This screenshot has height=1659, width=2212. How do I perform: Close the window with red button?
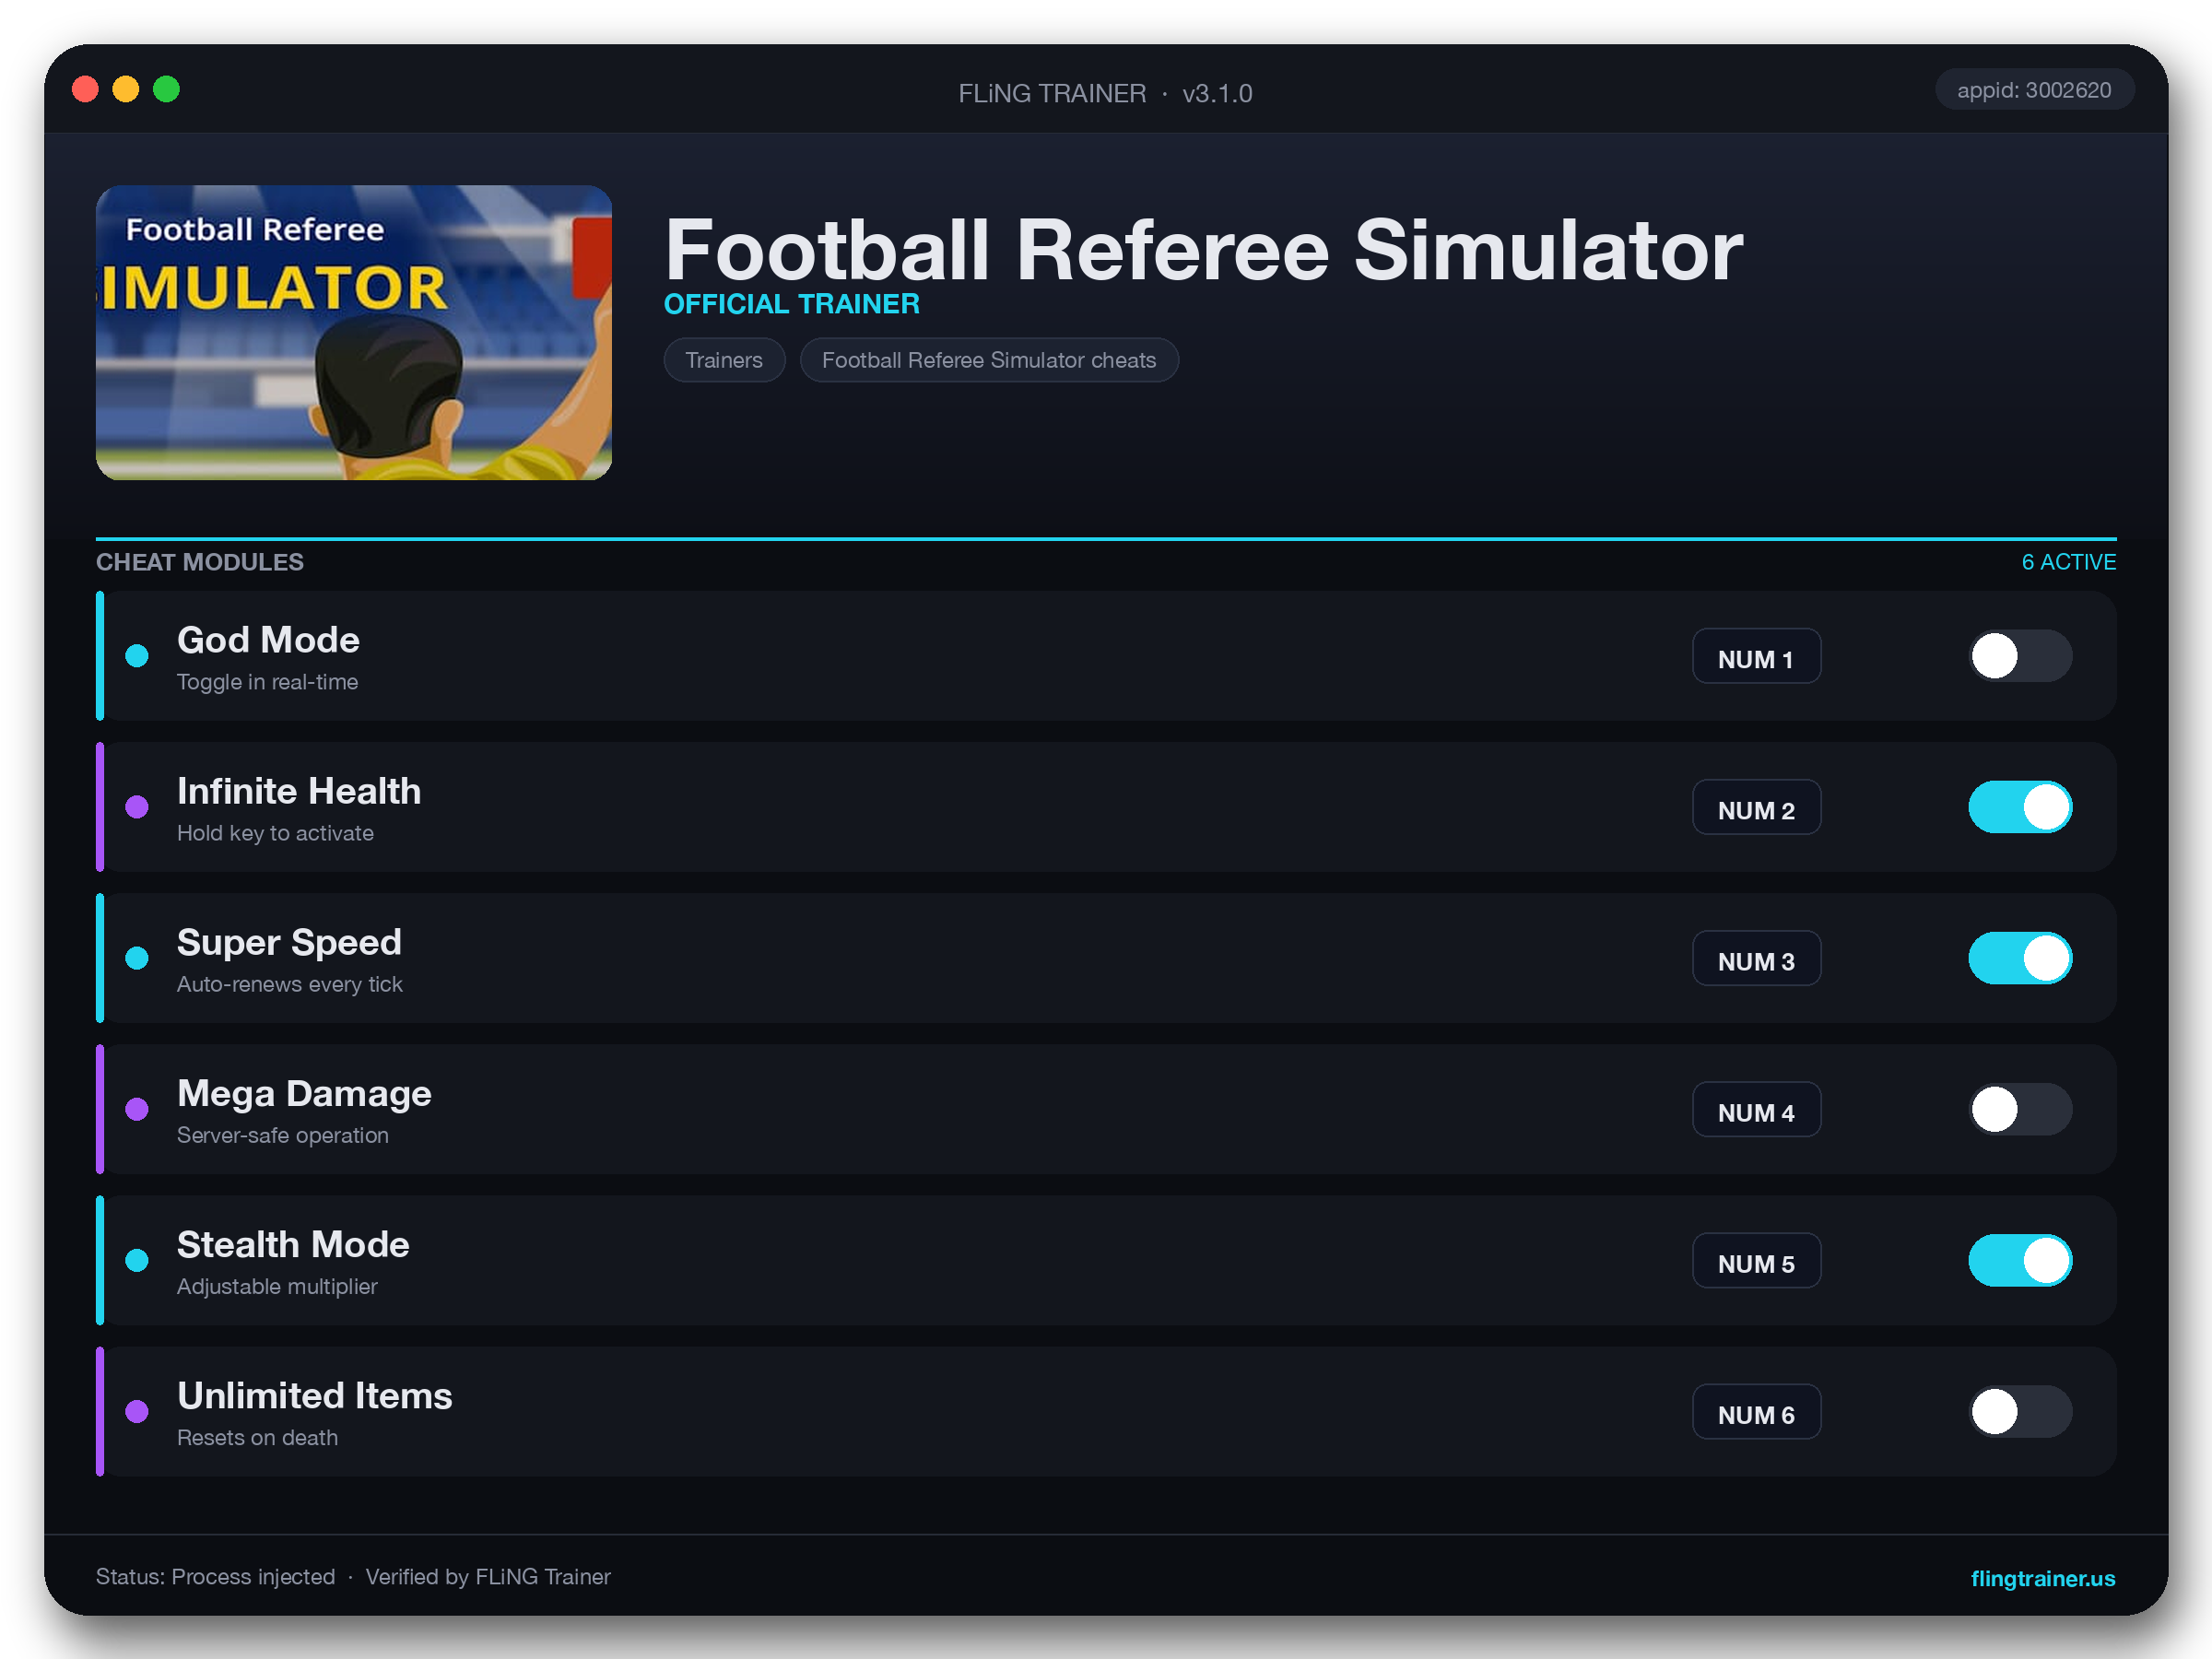86,90
